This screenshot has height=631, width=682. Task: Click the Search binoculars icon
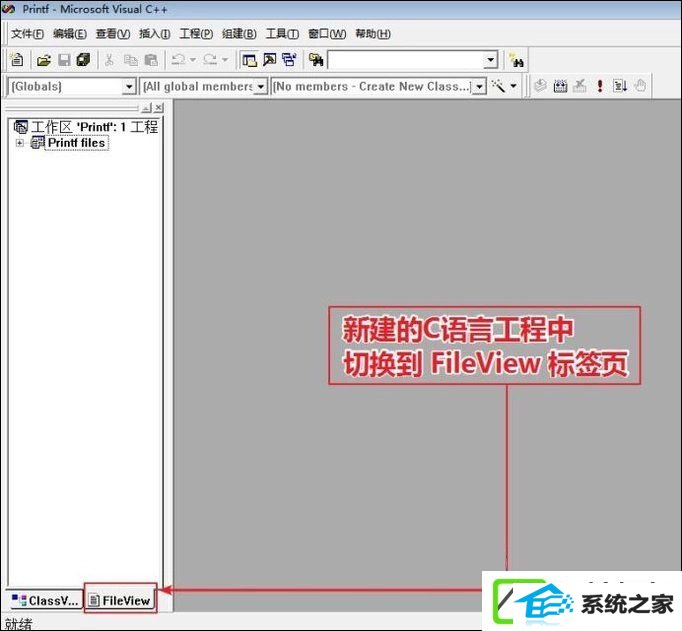pyautogui.click(x=517, y=61)
